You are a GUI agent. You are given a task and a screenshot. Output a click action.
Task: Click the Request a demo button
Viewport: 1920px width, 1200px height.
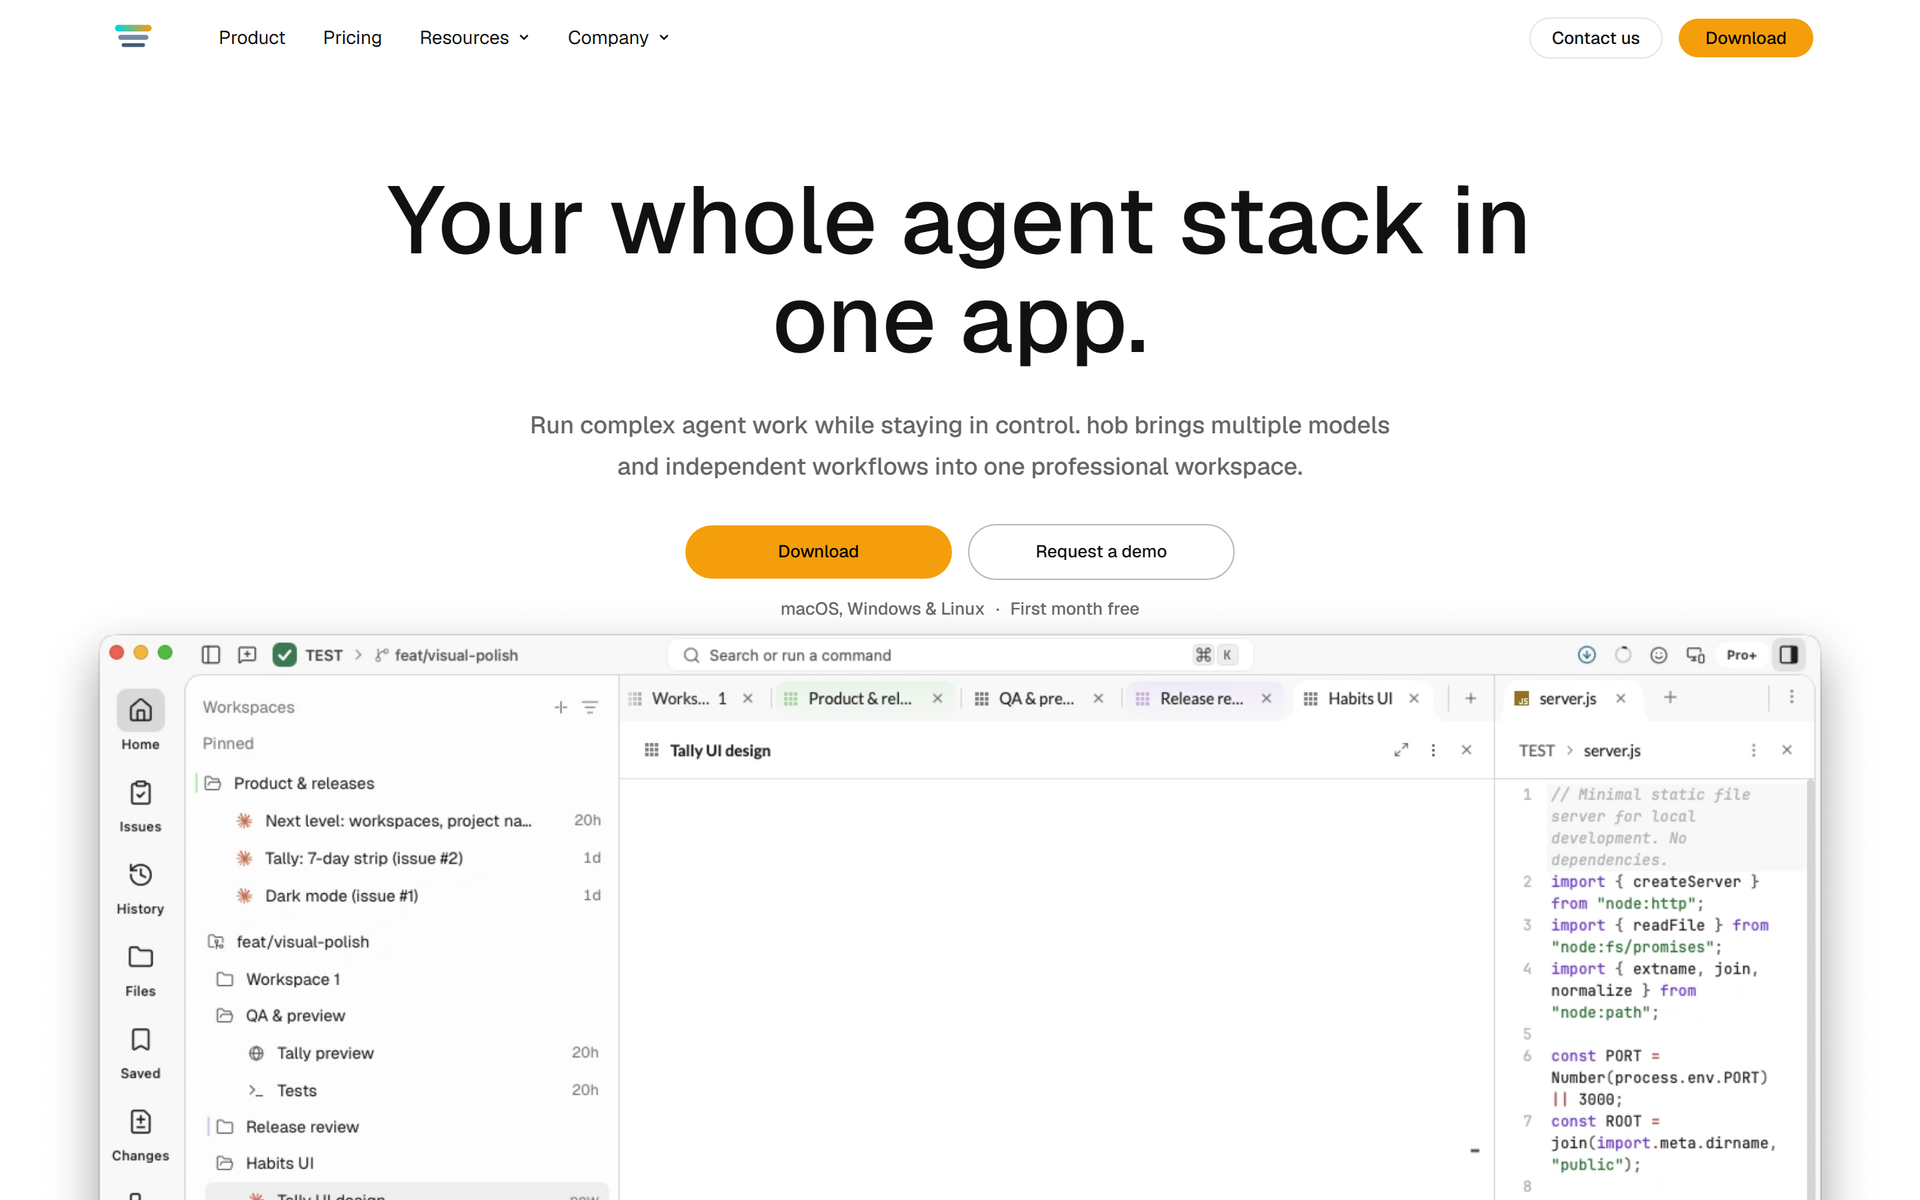(x=1101, y=552)
